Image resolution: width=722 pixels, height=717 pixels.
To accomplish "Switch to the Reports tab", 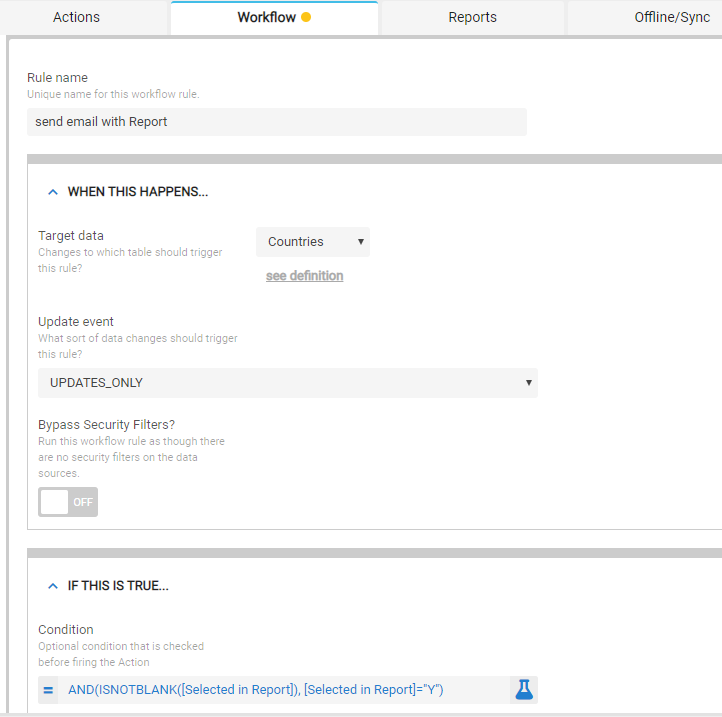I will point(472,17).
